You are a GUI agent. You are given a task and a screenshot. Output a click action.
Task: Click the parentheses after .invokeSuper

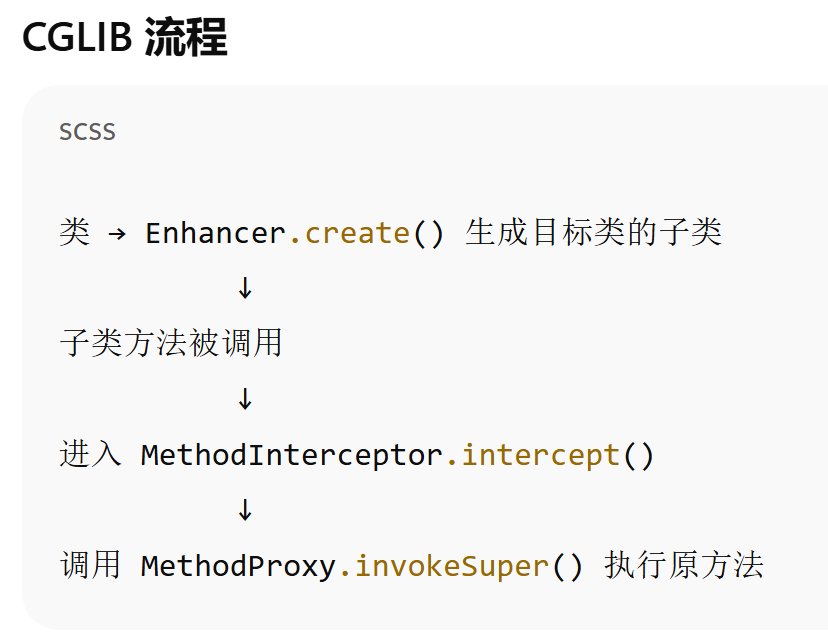pos(567,567)
